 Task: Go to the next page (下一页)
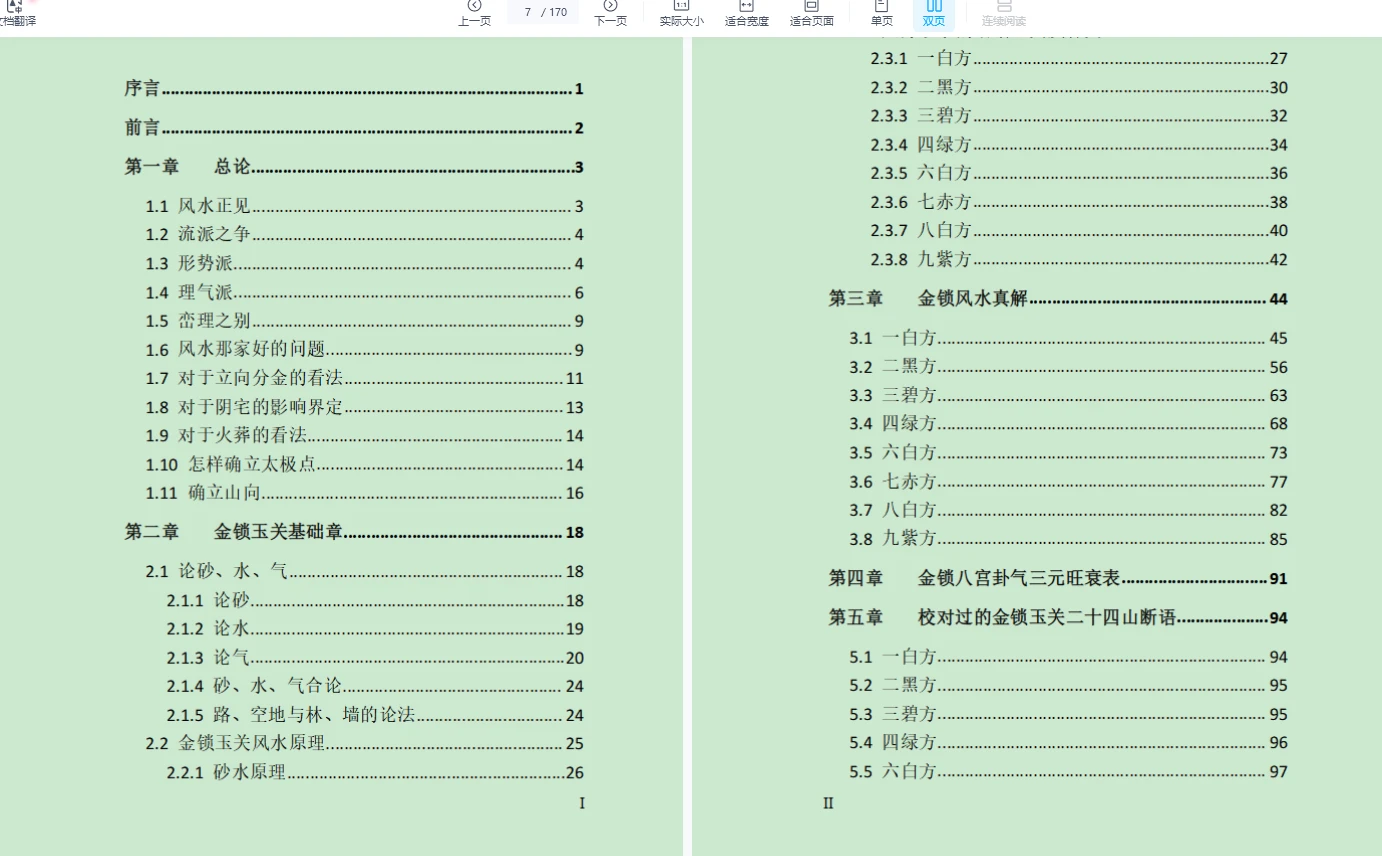coord(610,14)
